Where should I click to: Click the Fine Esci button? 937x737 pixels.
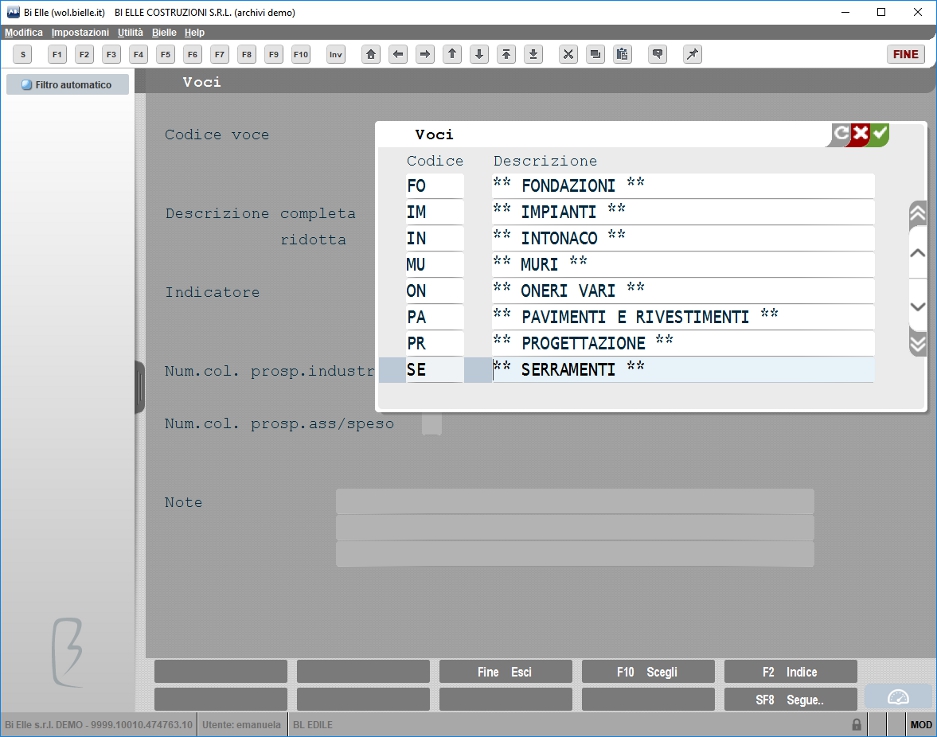point(506,672)
